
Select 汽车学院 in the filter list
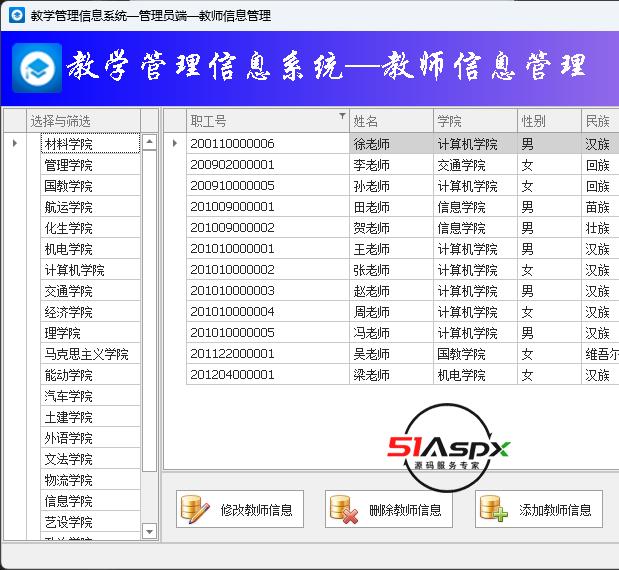[x=90, y=396]
